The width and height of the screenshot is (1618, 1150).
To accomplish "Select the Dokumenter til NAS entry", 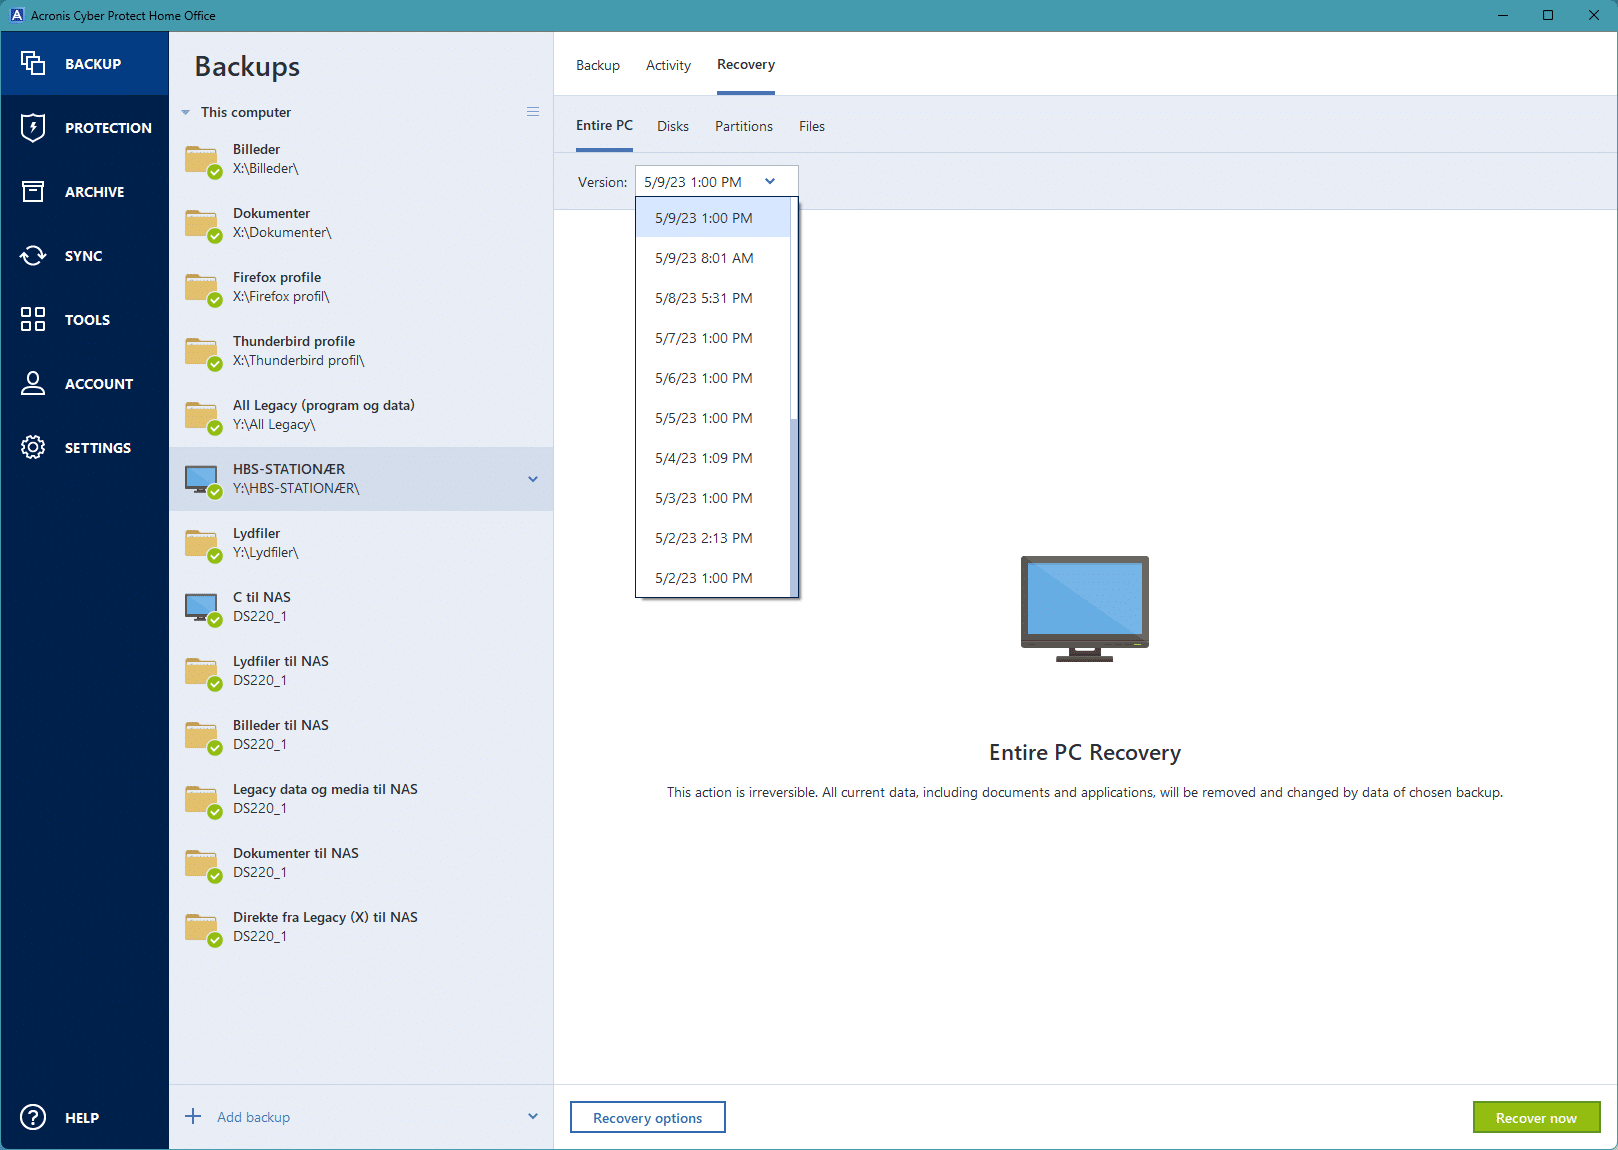I will pyautogui.click(x=361, y=863).
